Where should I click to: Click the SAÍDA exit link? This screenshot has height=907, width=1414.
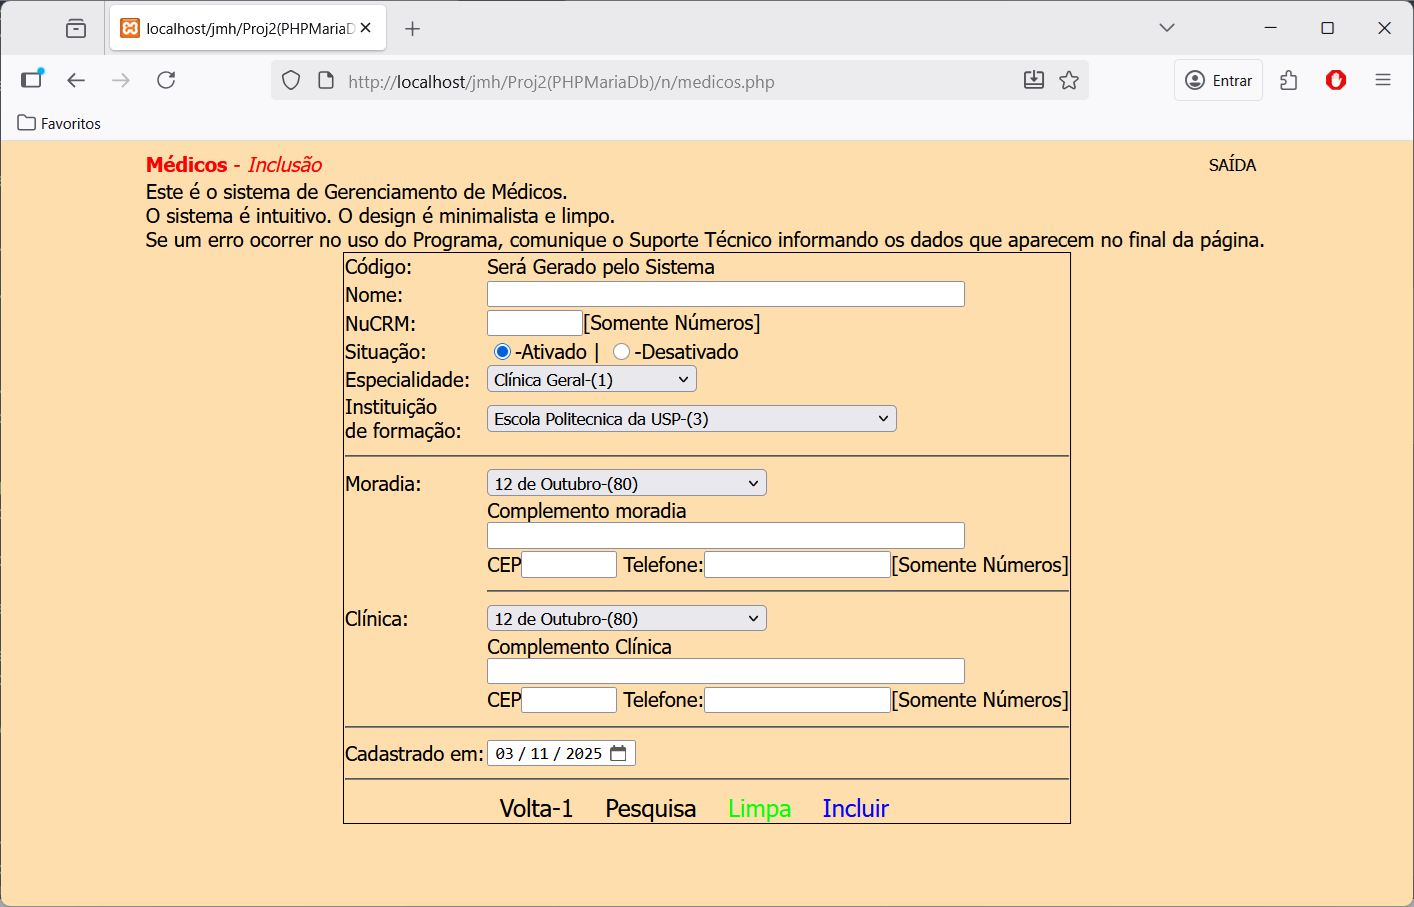click(x=1232, y=165)
